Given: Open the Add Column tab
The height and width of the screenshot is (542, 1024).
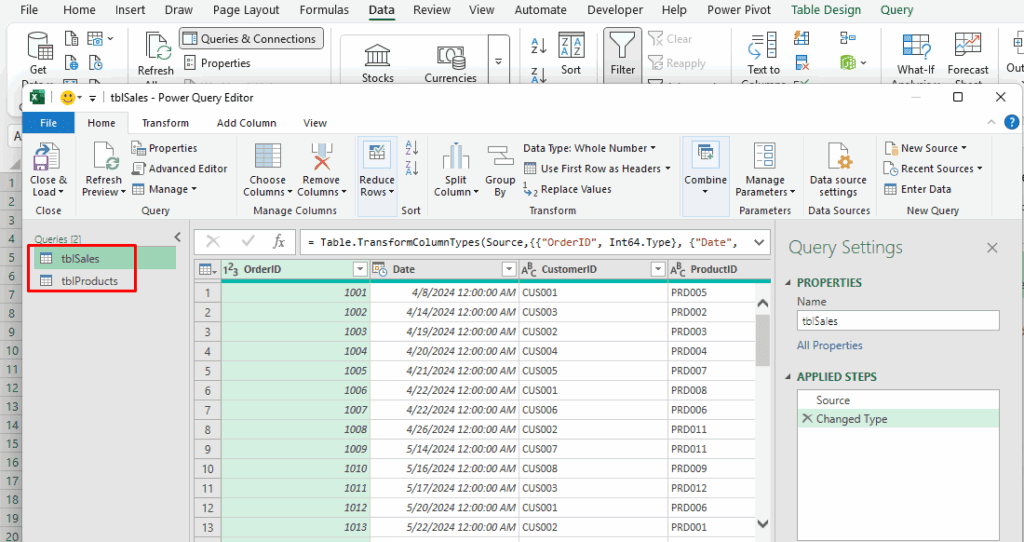Looking at the screenshot, I should coord(246,123).
